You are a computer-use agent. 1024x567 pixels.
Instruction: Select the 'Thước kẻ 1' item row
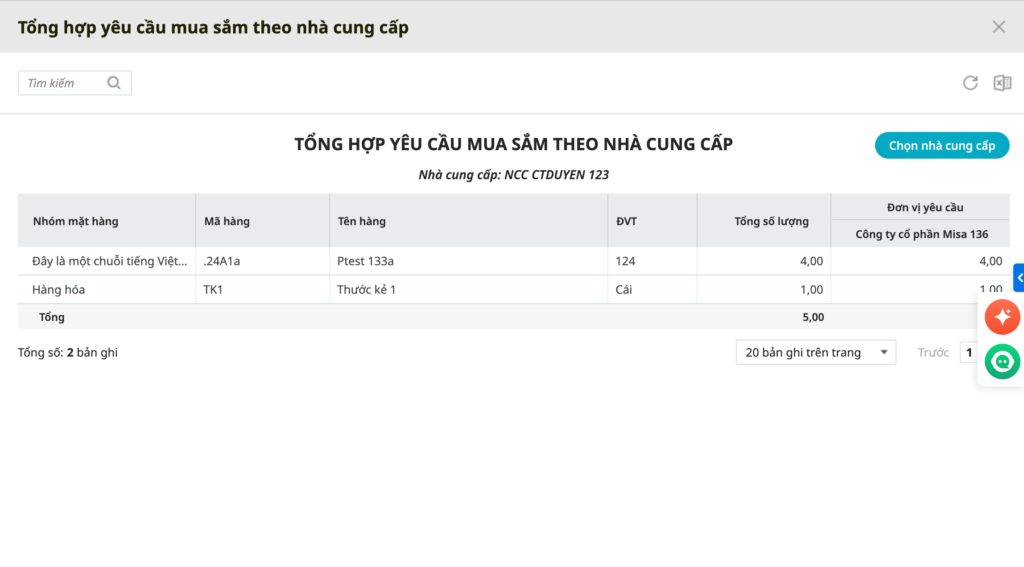(367, 290)
